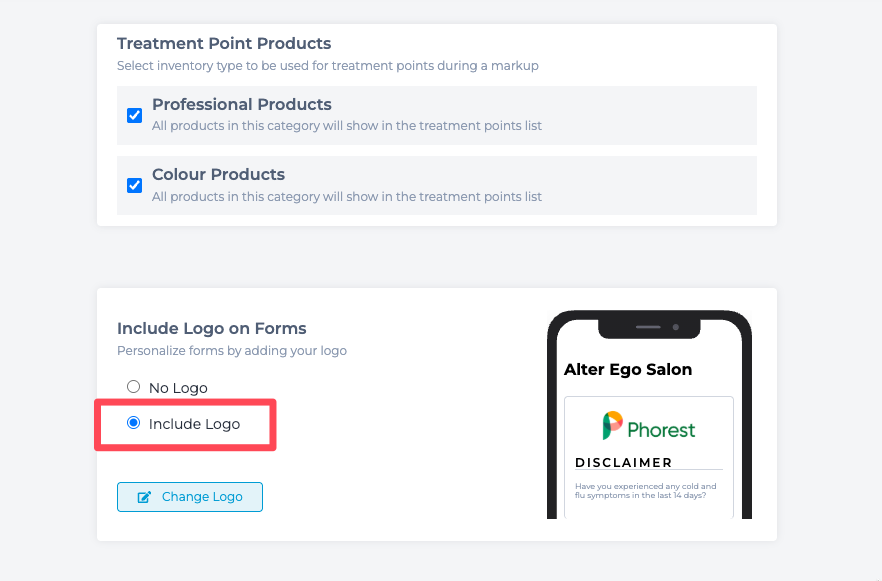The width and height of the screenshot is (882, 581).
Task: Select the Include Logo radio button
Action: (x=133, y=422)
